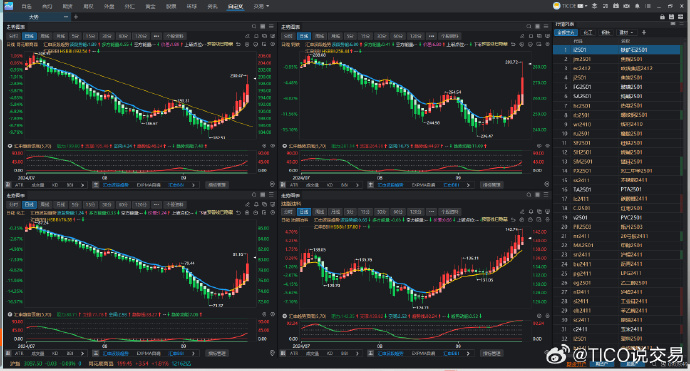Image resolution: width=690 pixels, height=371 pixels.
Task: Add a new page tab with the plus icon
Action: click(x=76, y=17)
